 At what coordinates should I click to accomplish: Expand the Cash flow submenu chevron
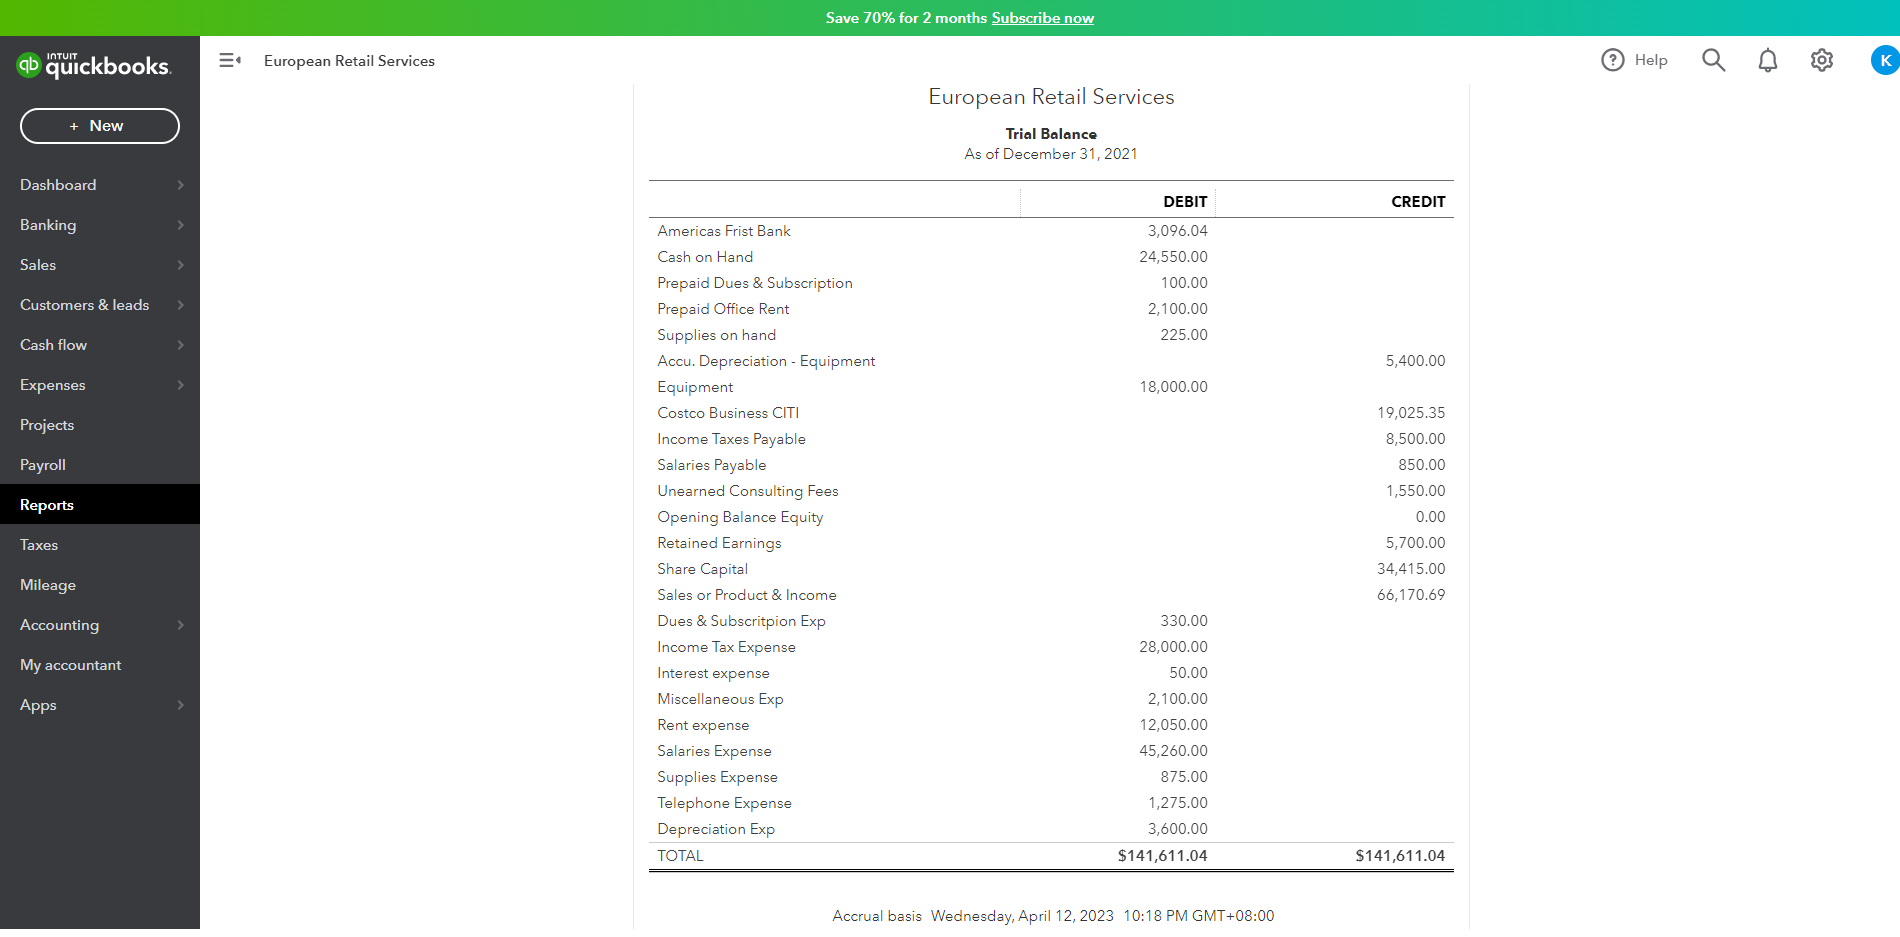181,345
